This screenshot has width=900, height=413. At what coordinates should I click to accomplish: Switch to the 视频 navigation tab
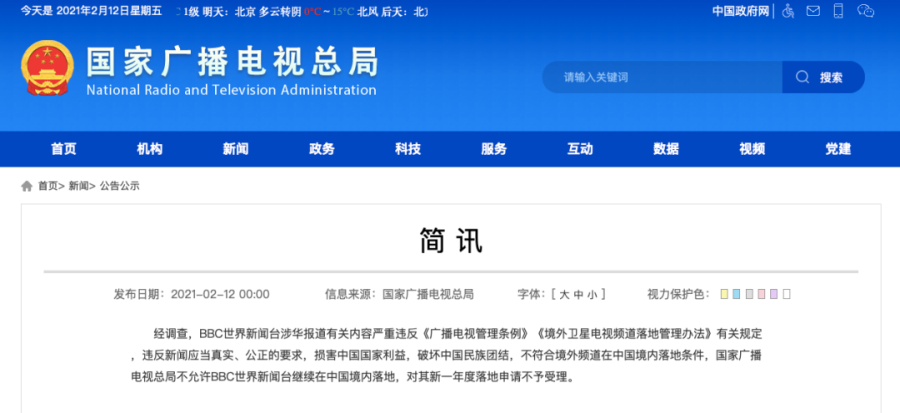pyautogui.click(x=752, y=149)
